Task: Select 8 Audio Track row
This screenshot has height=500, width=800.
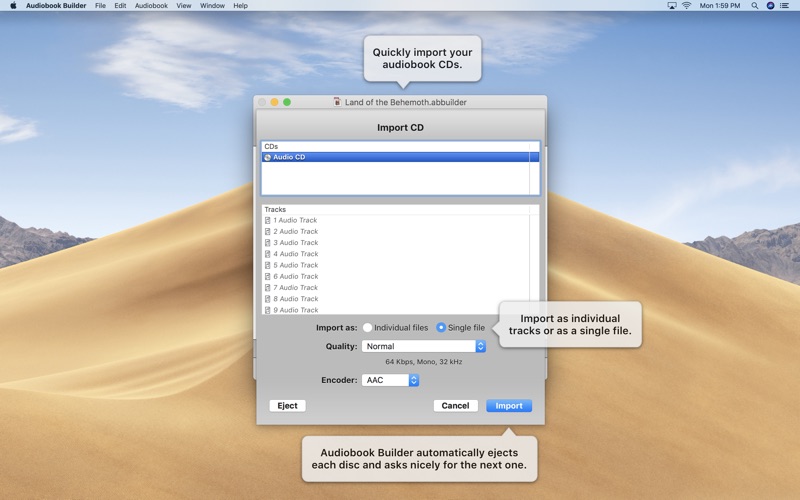Action: point(401,298)
